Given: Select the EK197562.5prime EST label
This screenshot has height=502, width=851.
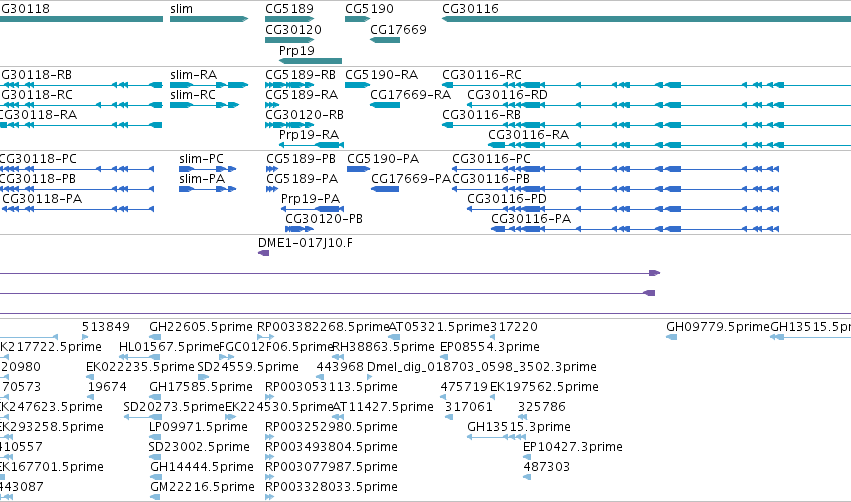Looking at the screenshot, I should (x=544, y=387).
